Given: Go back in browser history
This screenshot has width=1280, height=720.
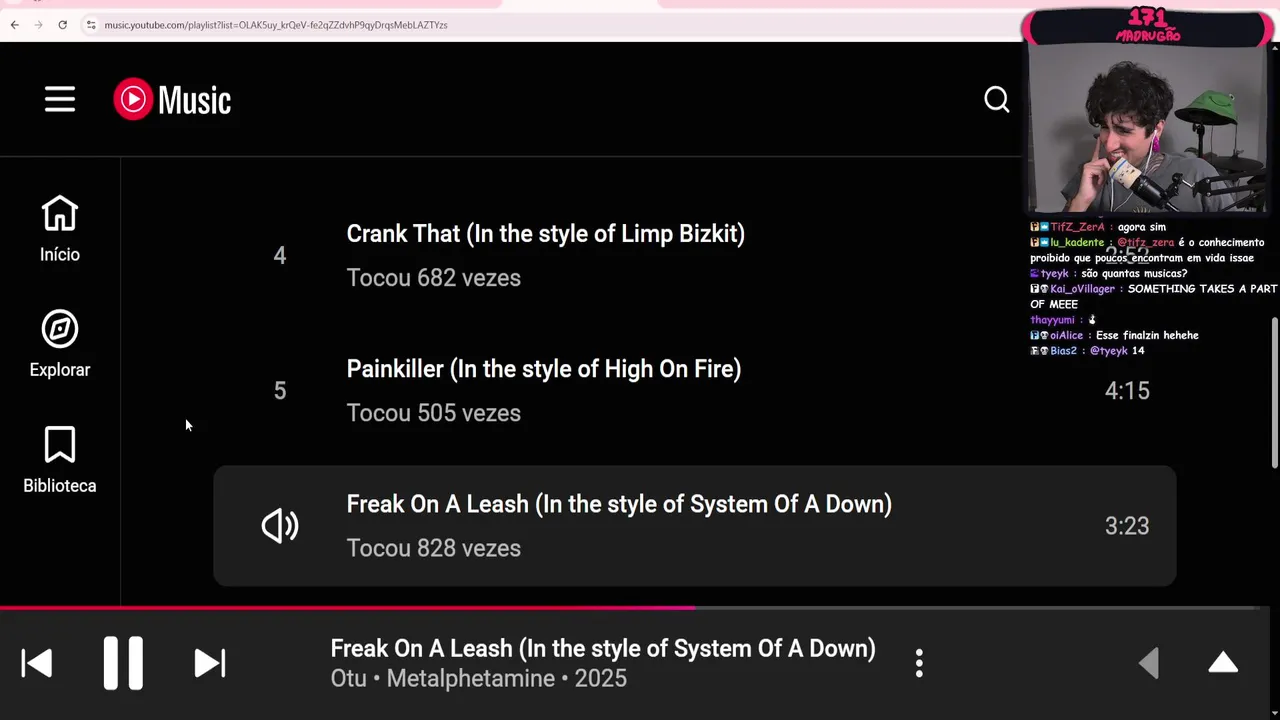Looking at the screenshot, I should coord(15,25).
